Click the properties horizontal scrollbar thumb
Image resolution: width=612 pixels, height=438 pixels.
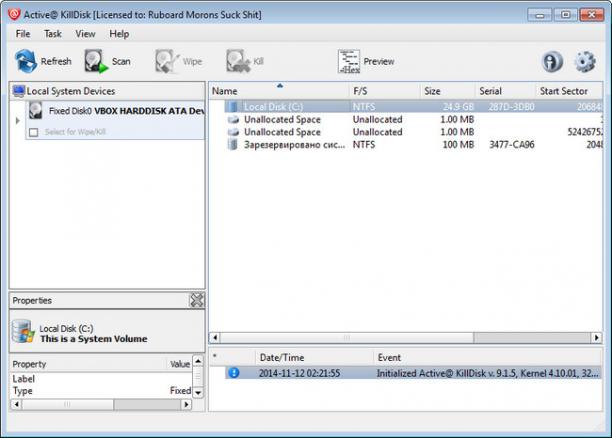coord(68,404)
